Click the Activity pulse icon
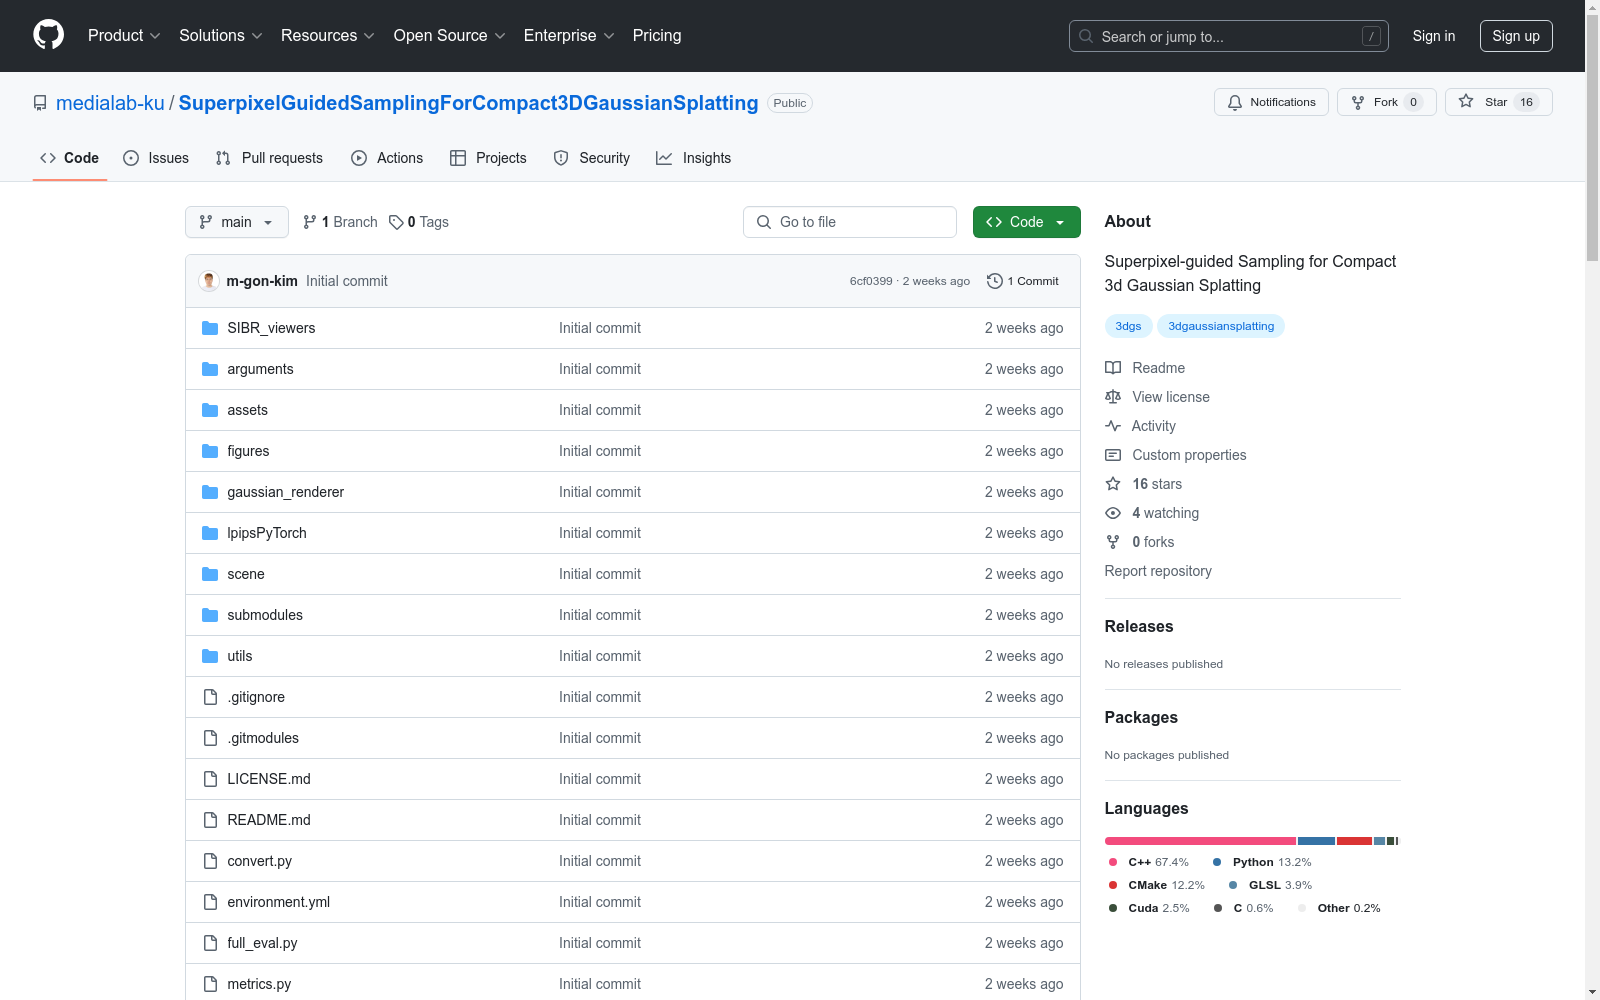 [1113, 426]
